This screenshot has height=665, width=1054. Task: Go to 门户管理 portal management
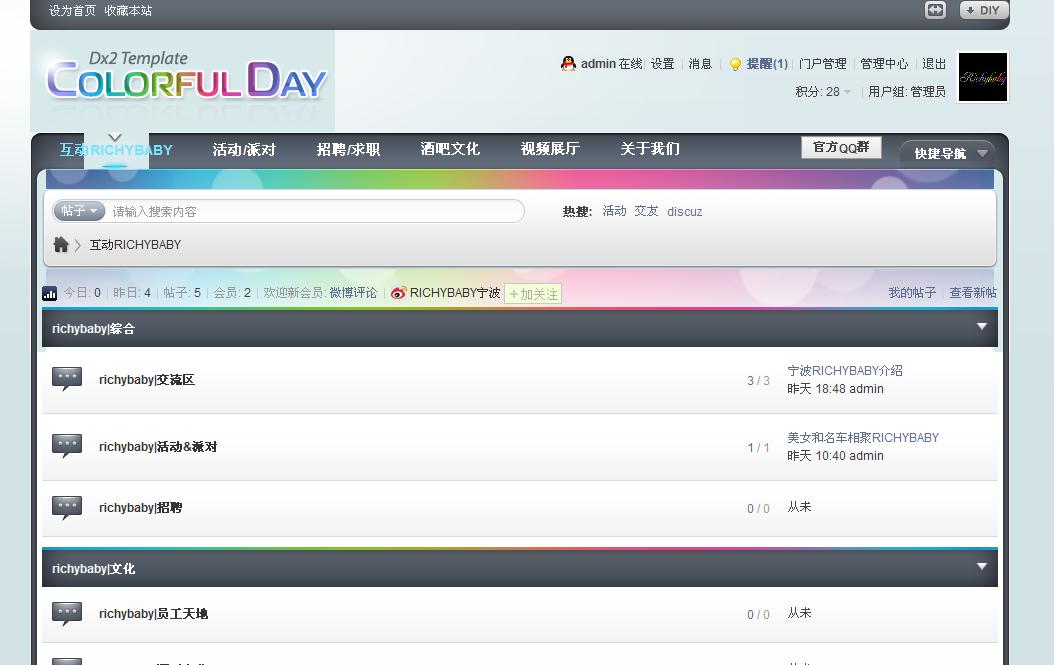coord(823,64)
